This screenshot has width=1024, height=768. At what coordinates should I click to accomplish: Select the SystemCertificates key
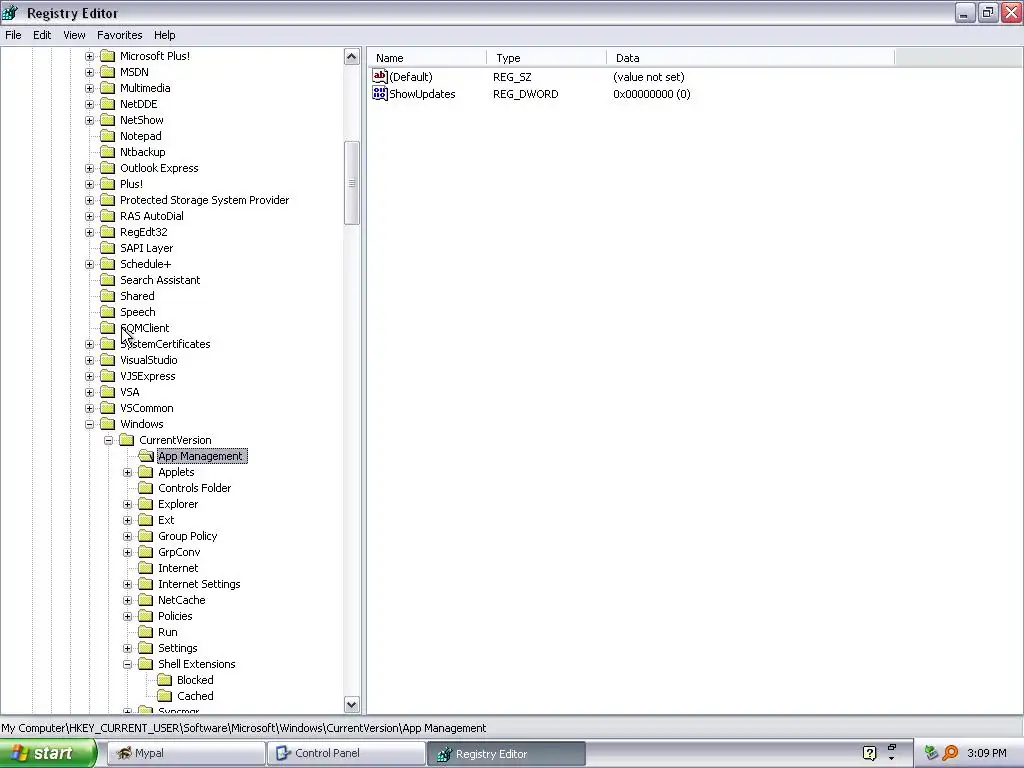(165, 344)
